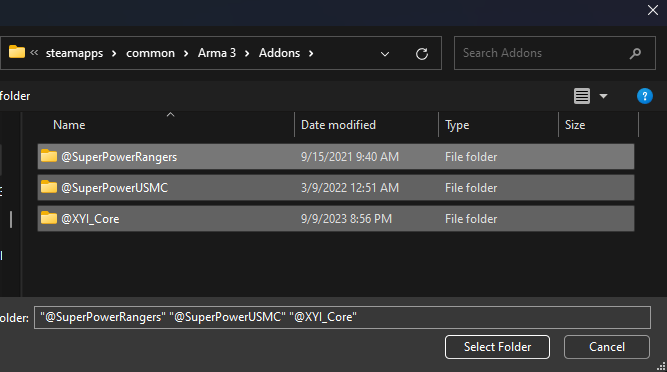Viewport: 667px width, 372px height.
Task: Open the previous locations dropdown chevron
Action: point(385,54)
